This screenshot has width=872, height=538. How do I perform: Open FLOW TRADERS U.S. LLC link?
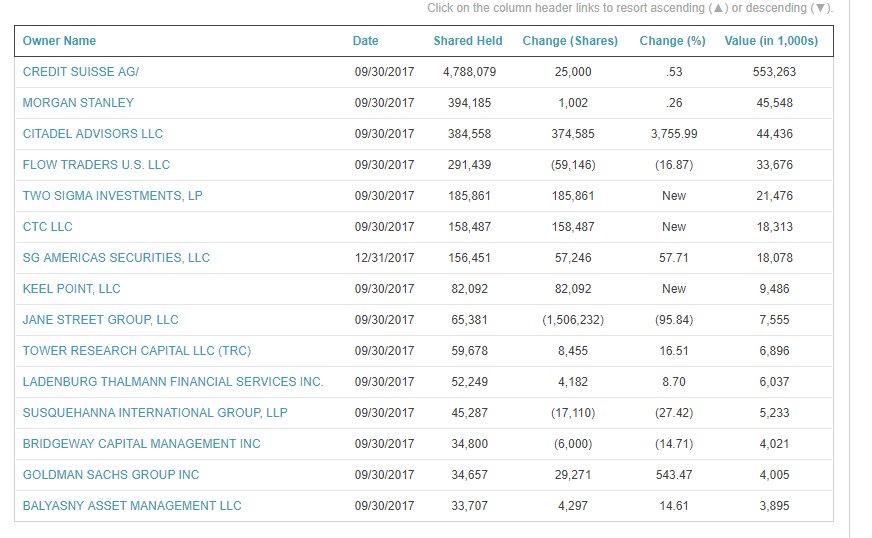coord(96,165)
